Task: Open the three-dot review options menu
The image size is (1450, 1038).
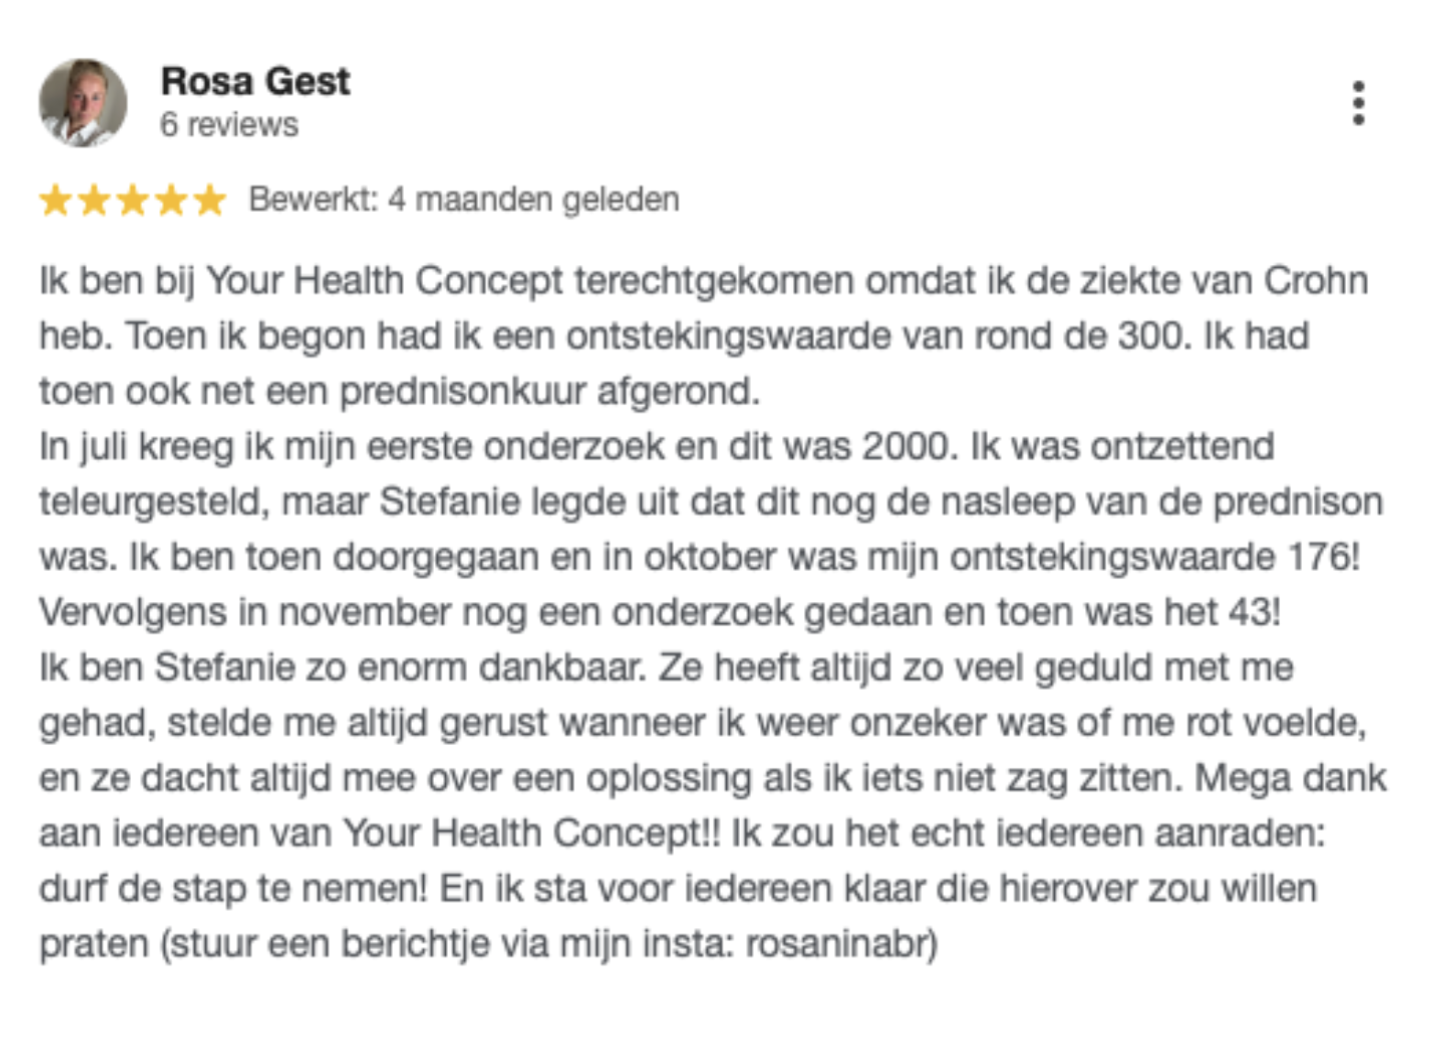Action: [x=1357, y=103]
